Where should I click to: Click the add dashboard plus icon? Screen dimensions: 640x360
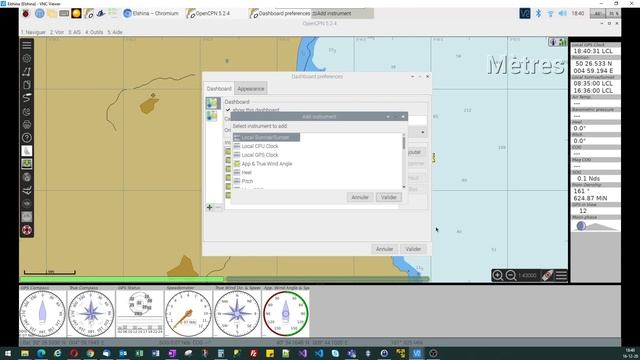[x=209, y=207]
